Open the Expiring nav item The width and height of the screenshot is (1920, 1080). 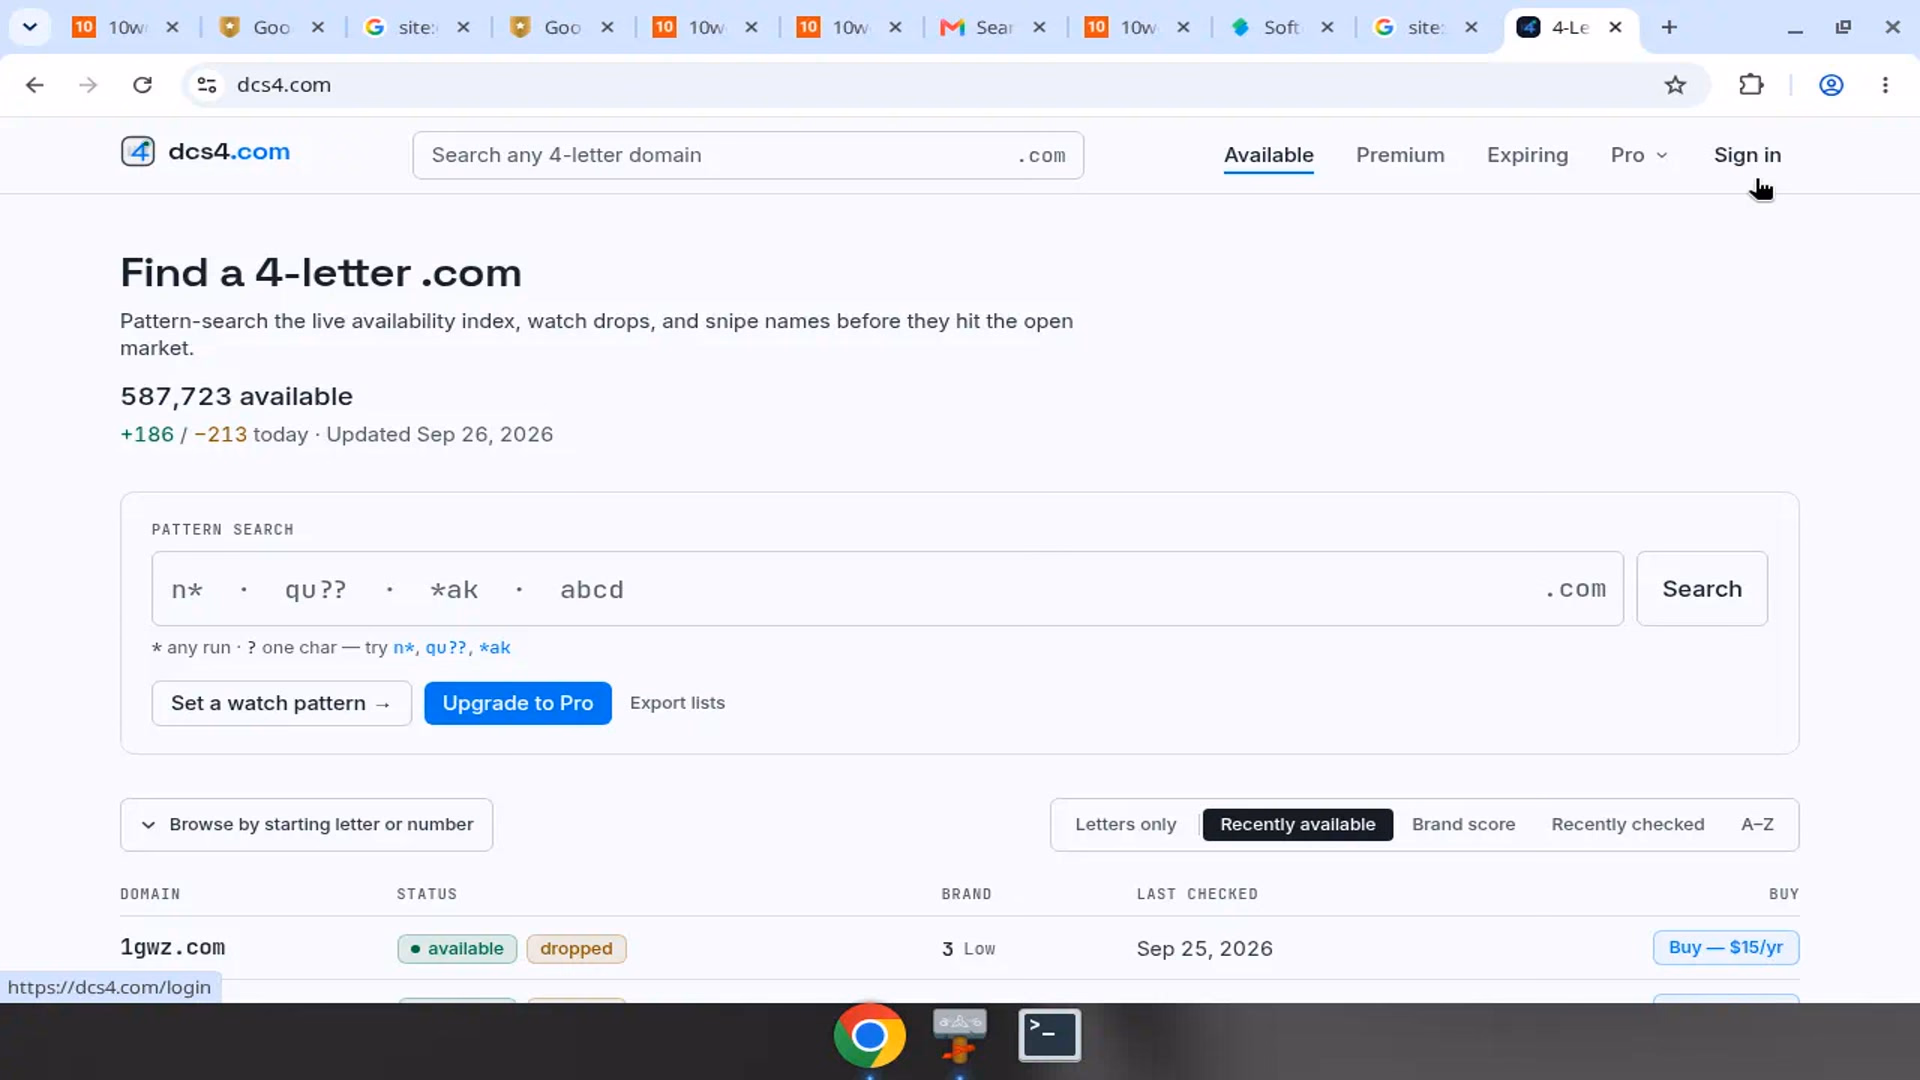1527,155
